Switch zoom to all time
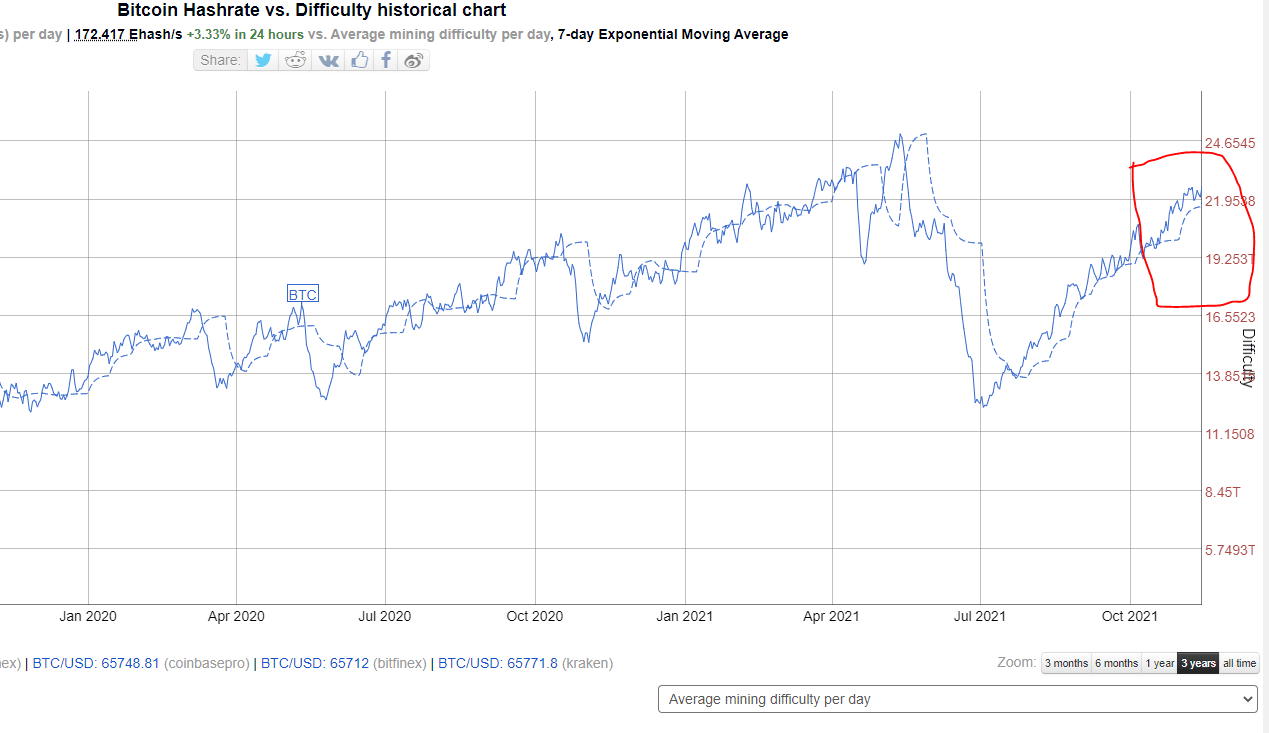 (1239, 663)
